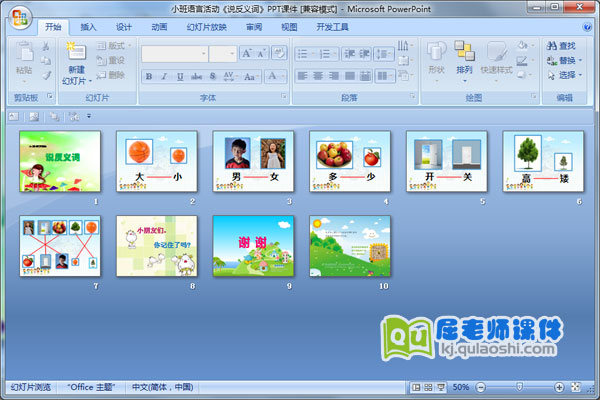
Task: Open the Quick Styles gallery
Action: tap(496, 51)
